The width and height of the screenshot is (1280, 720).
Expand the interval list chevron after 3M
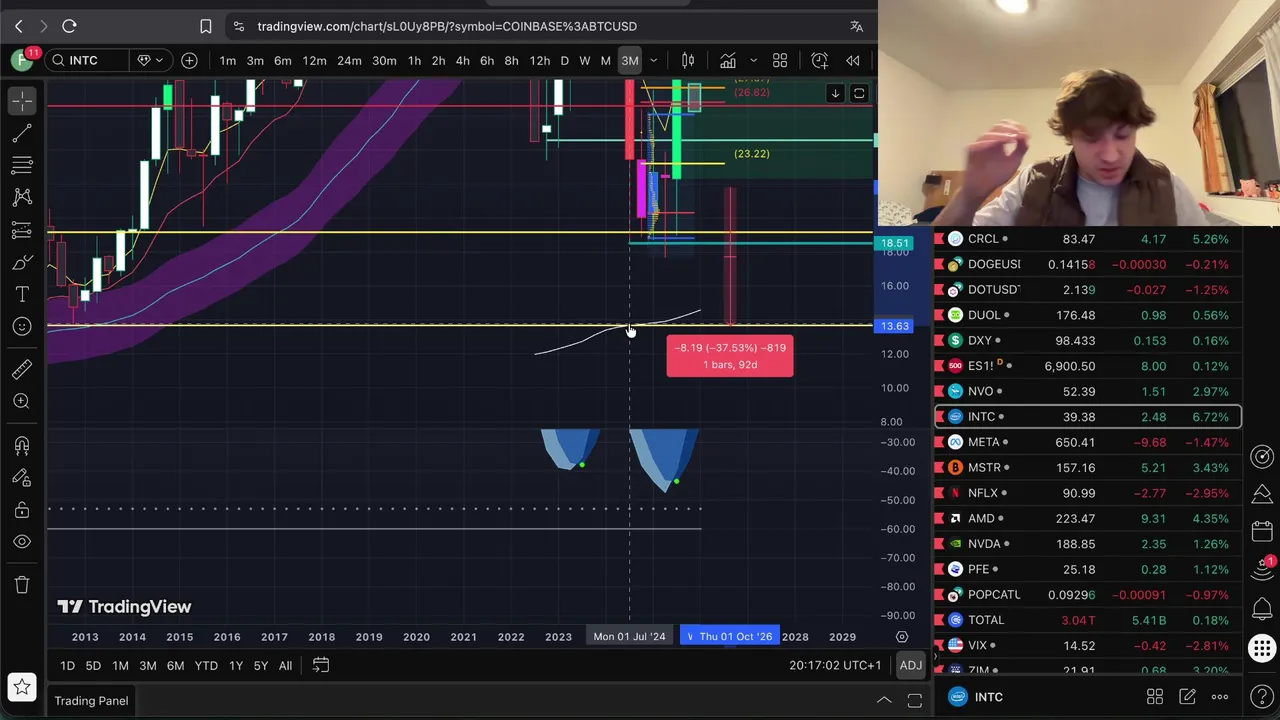click(654, 61)
